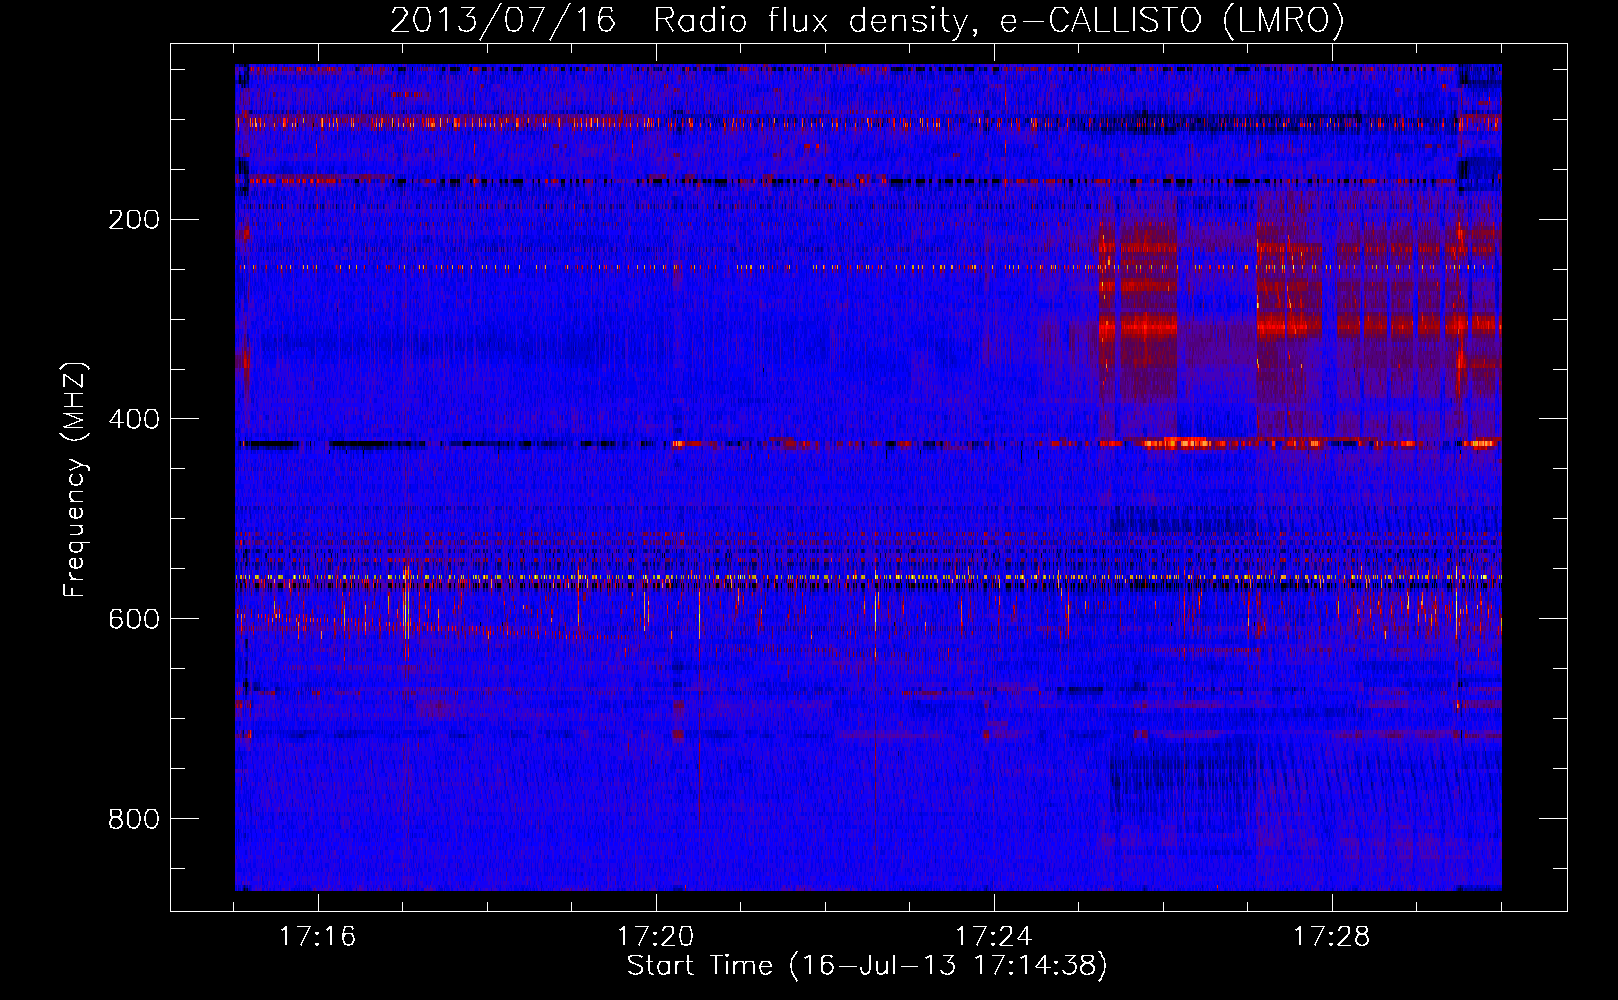Click the 17:16 time tick label
This screenshot has height=1000, width=1618.
[x=317, y=937]
